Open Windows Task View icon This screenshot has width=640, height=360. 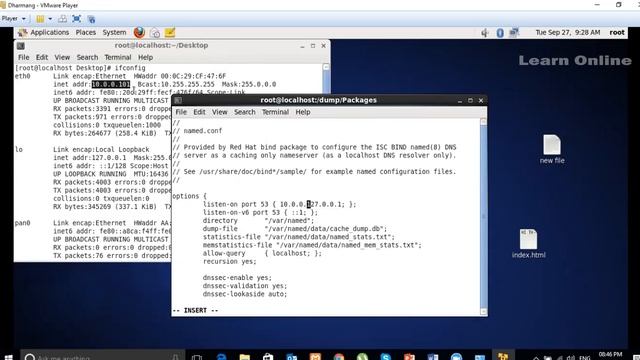[197, 358]
